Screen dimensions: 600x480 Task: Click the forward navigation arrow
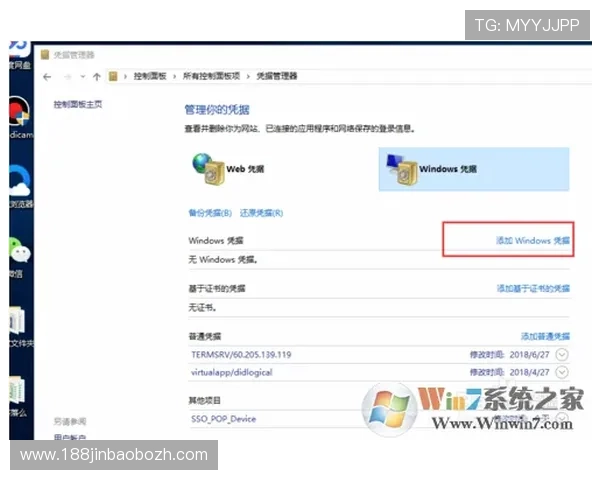point(68,77)
